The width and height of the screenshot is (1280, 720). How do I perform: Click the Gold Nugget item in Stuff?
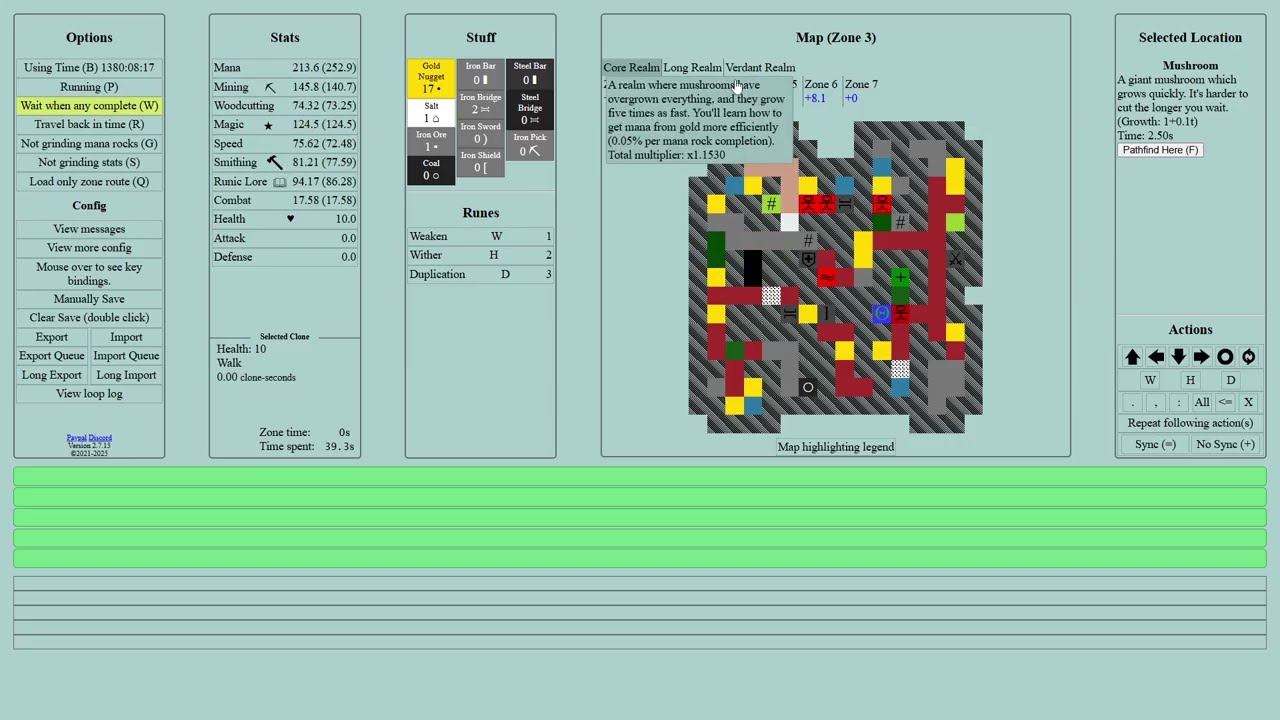(x=431, y=78)
